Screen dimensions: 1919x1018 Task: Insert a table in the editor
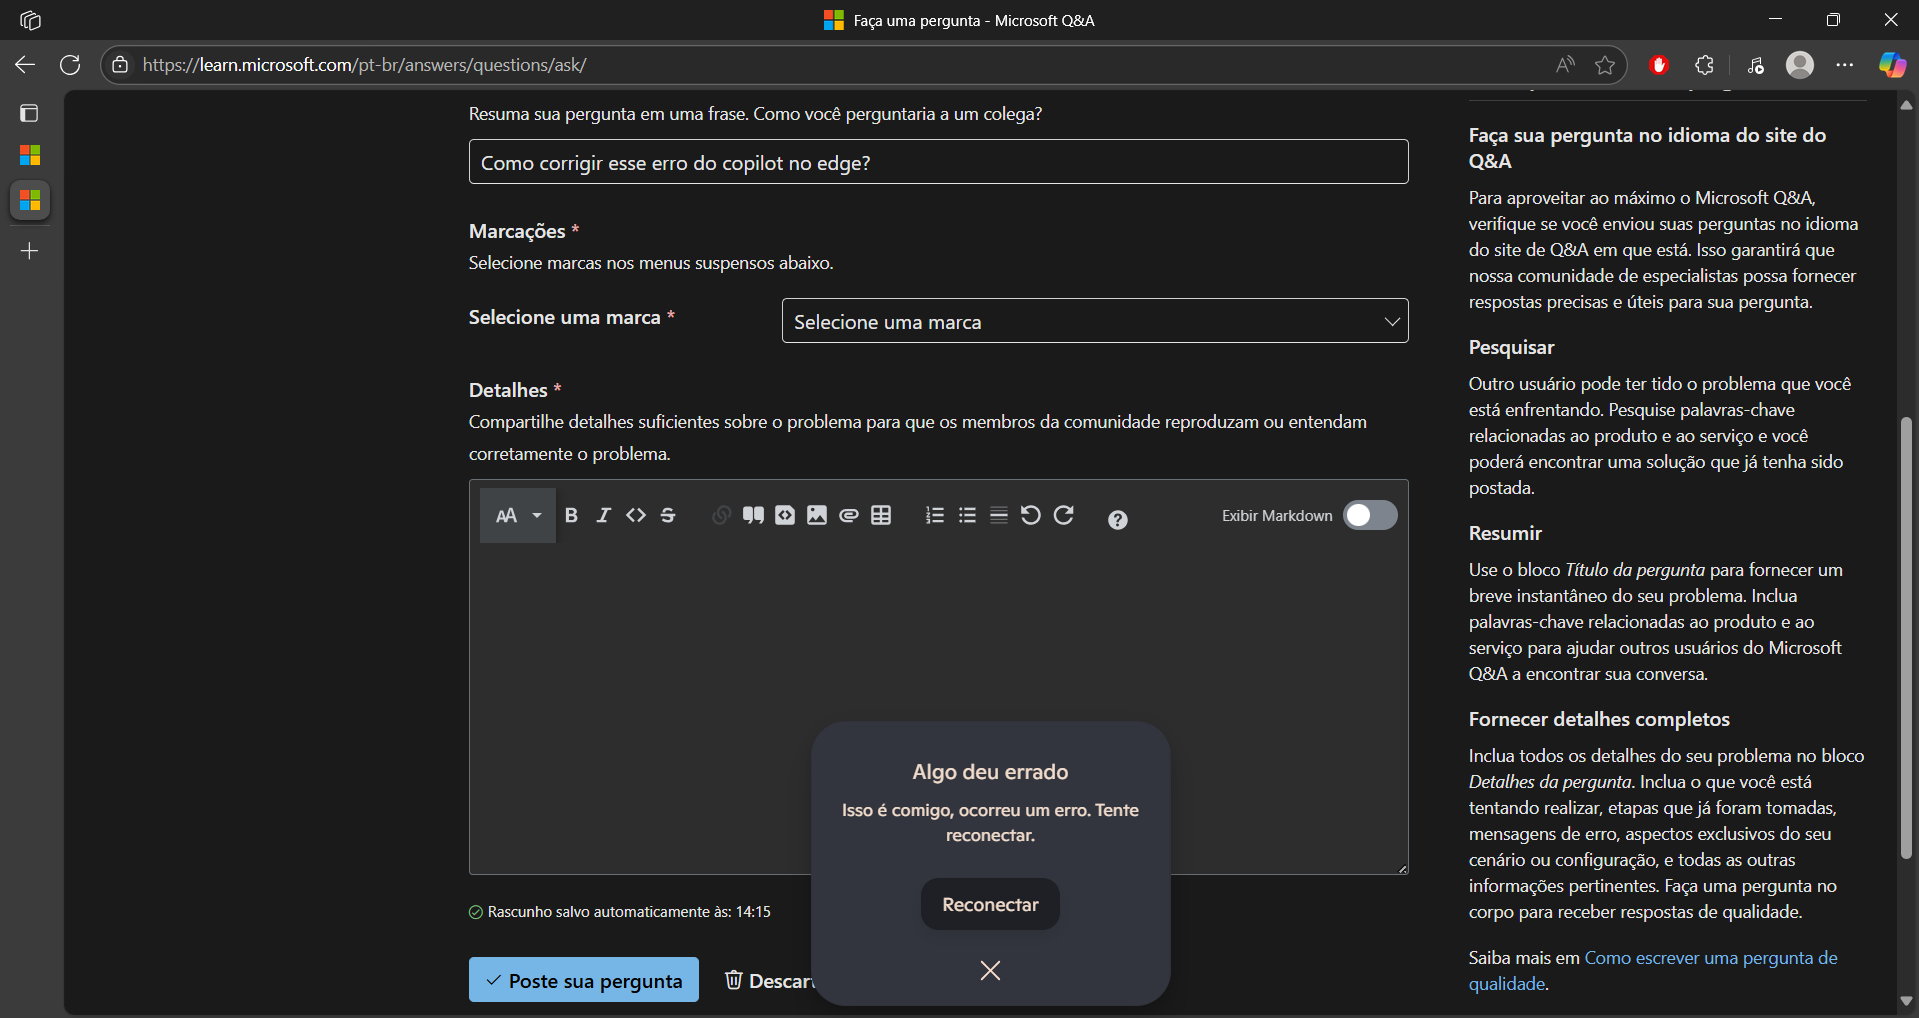pos(881,515)
